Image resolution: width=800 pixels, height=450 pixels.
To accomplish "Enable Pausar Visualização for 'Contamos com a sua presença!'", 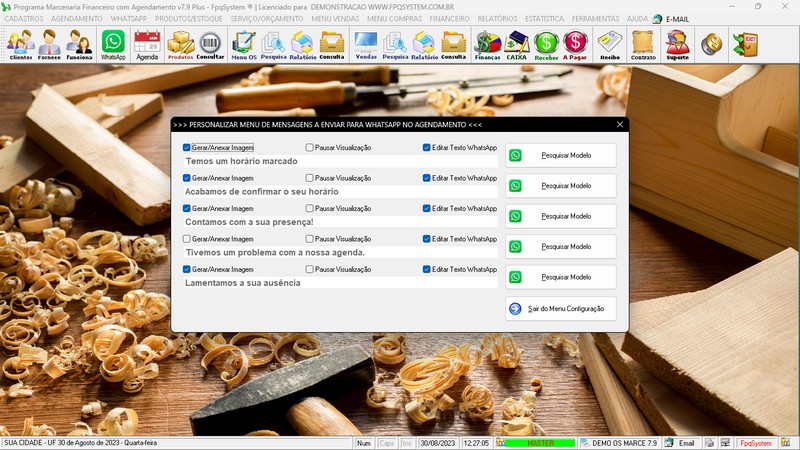I will click(310, 208).
